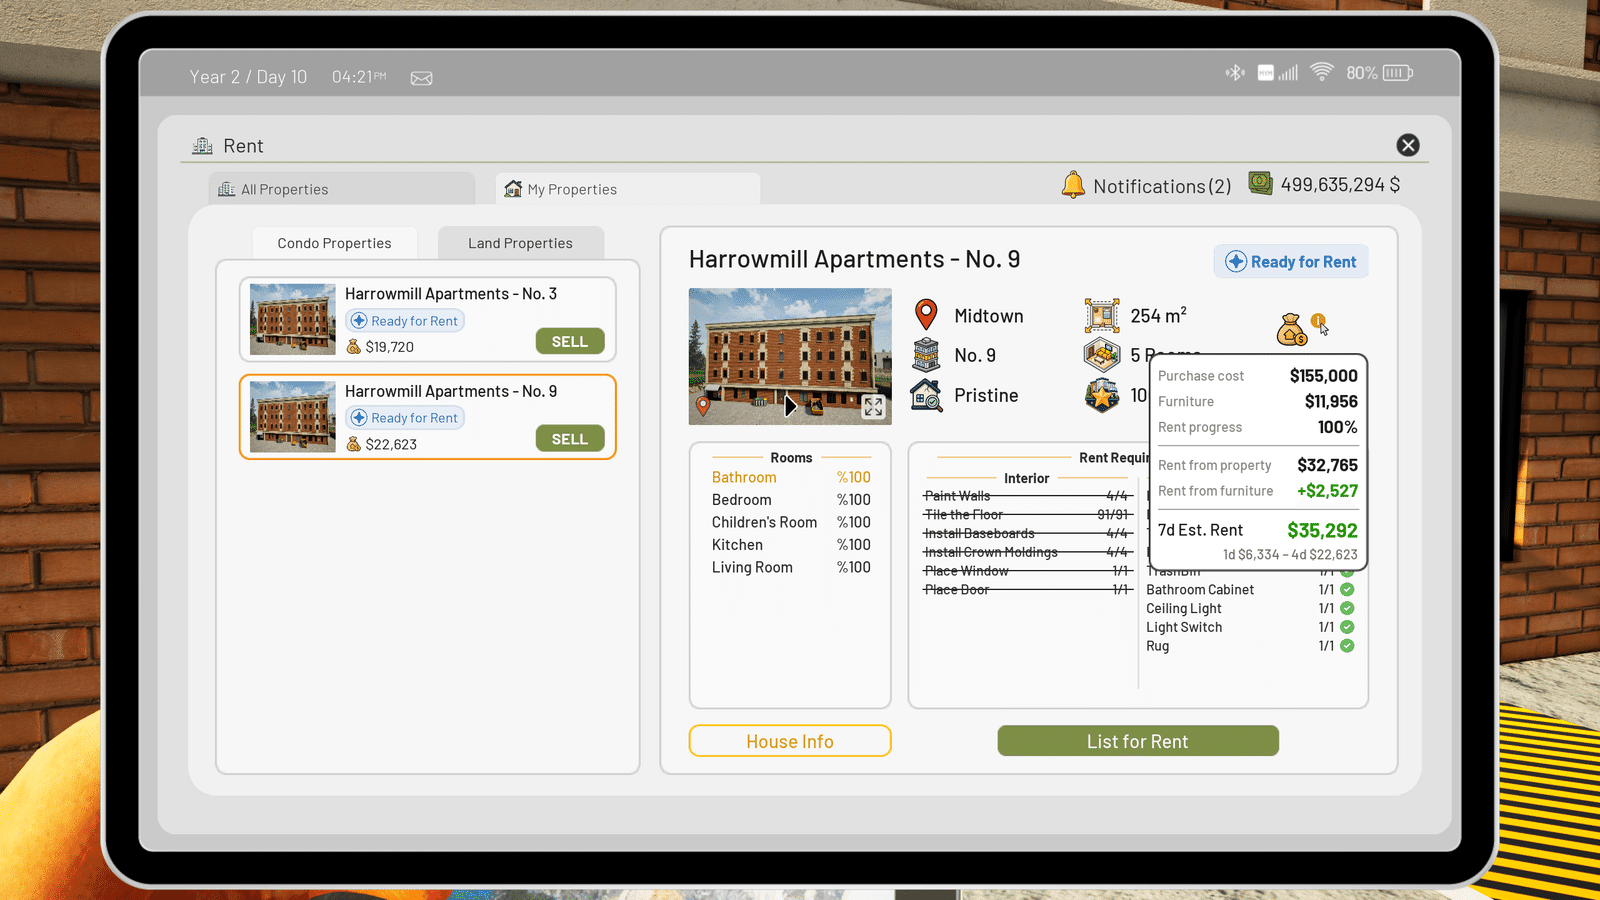Click the orange info icon by money bag
This screenshot has height=900, width=1600.
coord(1318,321)
